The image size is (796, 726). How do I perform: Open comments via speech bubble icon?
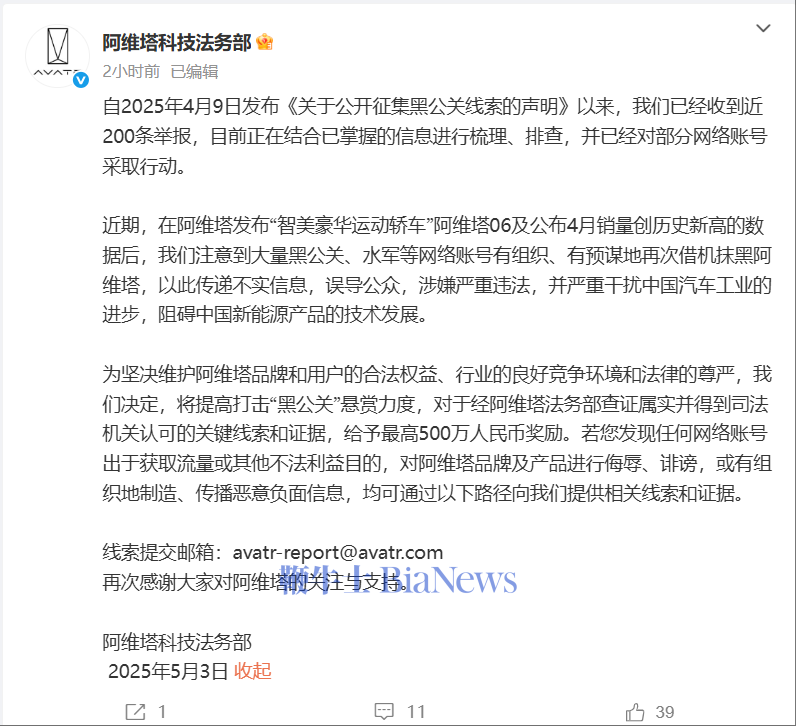click(384, 712)
